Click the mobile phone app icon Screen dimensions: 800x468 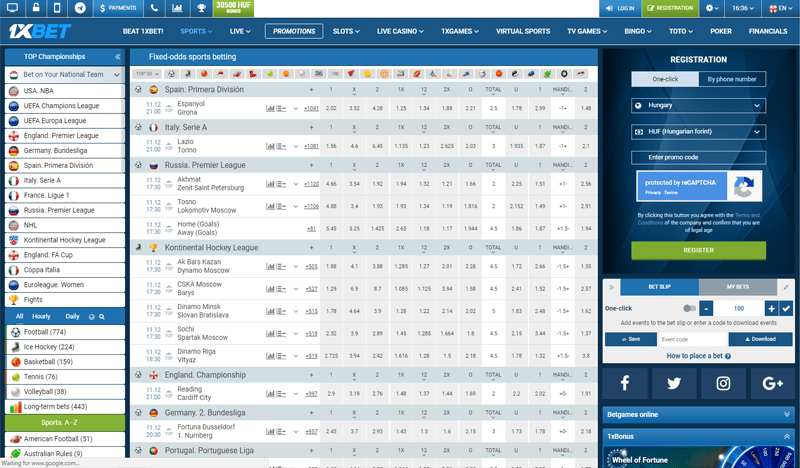pos(57,8)
